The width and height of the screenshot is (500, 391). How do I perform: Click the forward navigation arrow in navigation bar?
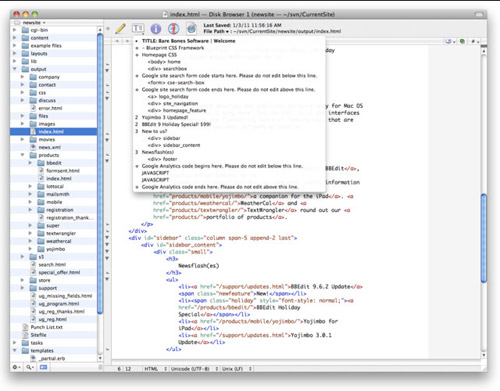pyautogui.click(x=127, y=41)
